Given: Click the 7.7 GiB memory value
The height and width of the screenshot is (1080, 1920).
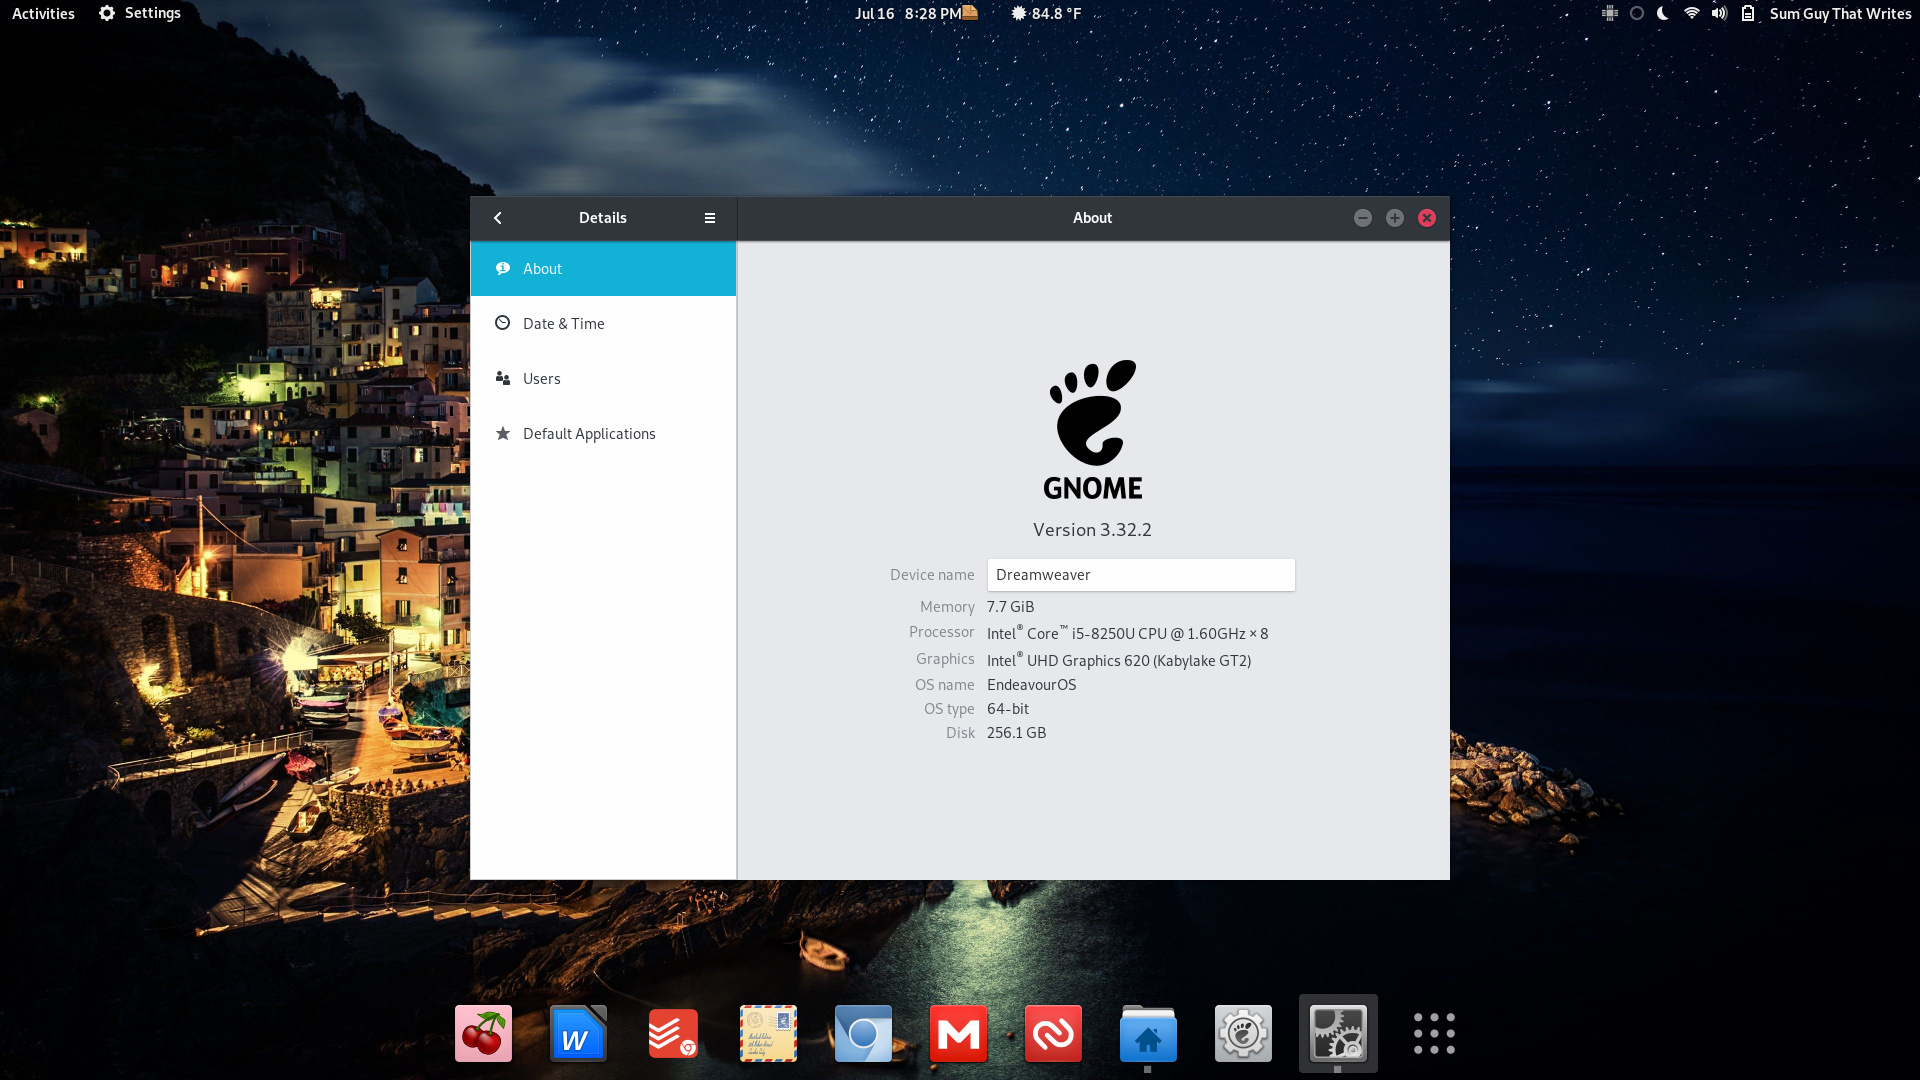Looking at the screenshot, I should (1010, 607).
